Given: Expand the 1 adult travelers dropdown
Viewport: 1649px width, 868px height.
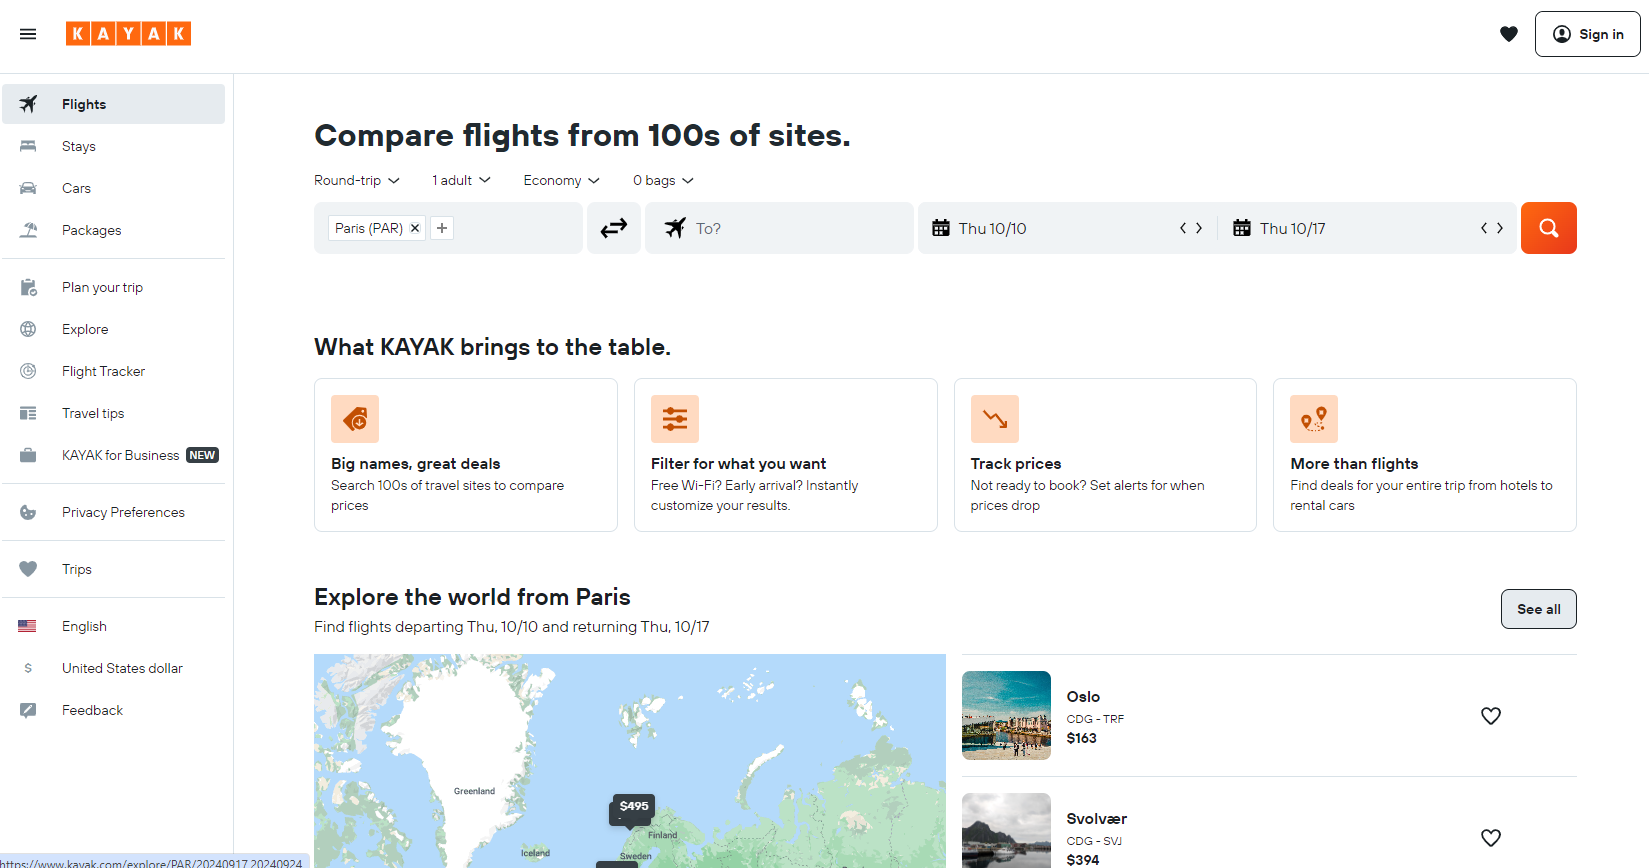Looking at the screenshot, I should (462, 180).
